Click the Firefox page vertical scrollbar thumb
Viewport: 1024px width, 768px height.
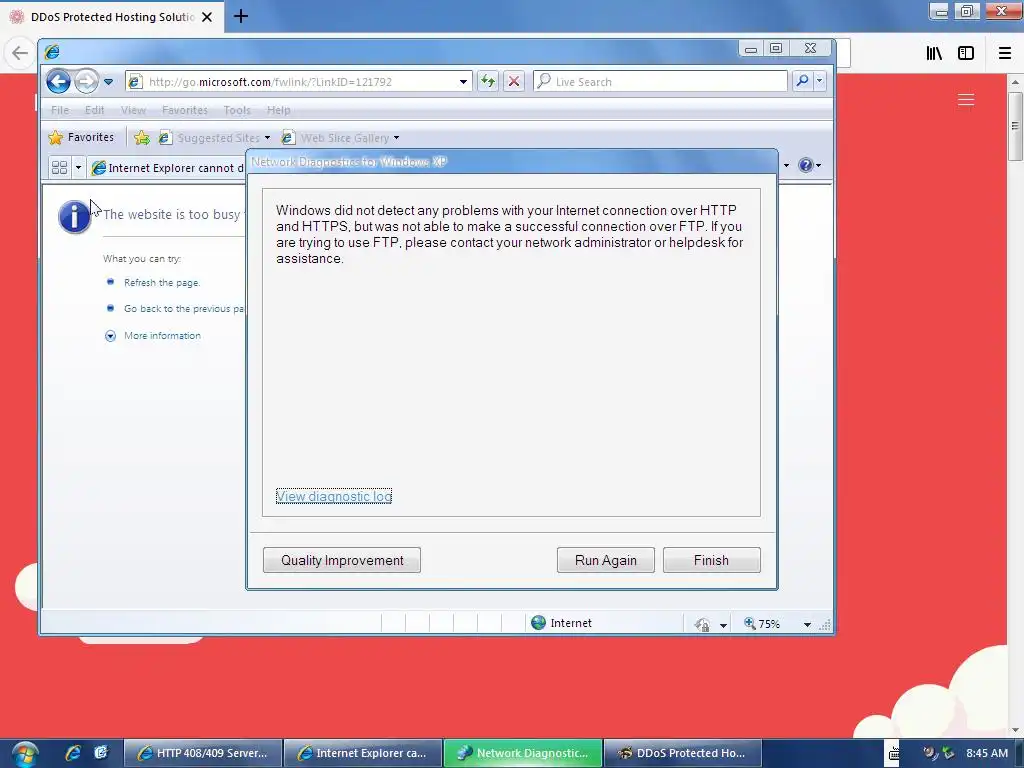pyautogui.click(x=1015, y=125)
